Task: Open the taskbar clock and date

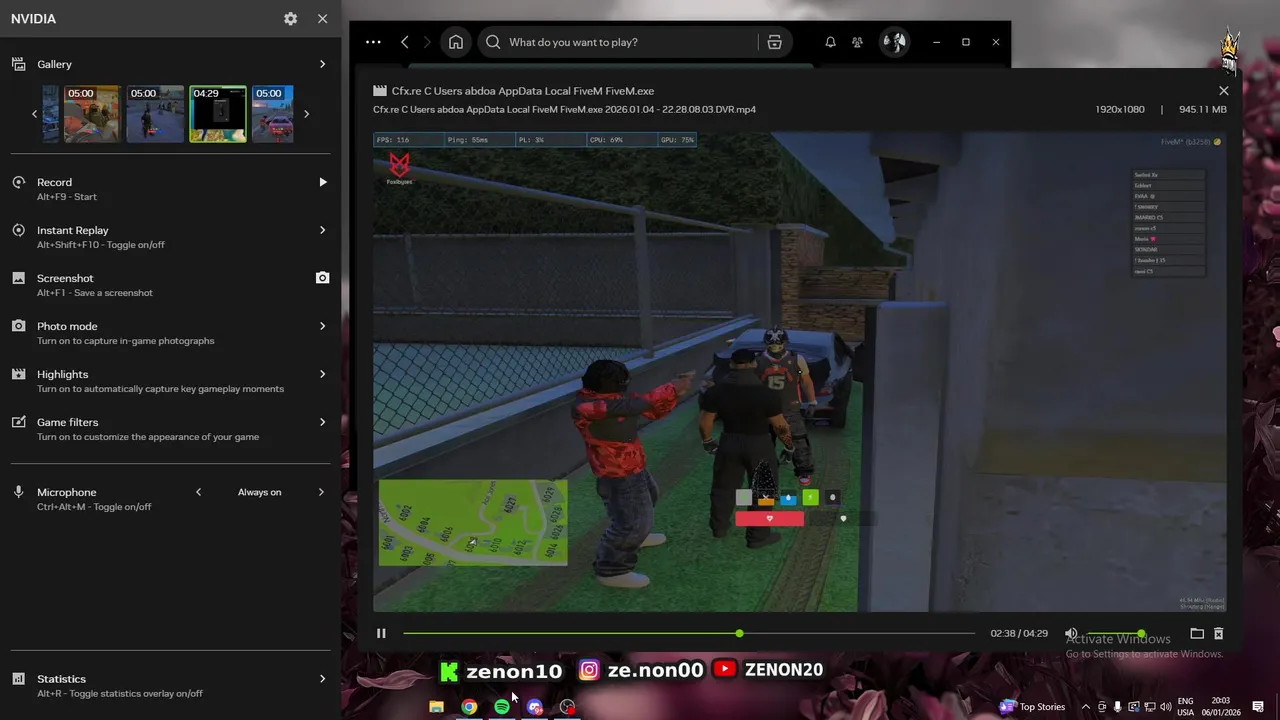Action: click(x=1221, y=707)
